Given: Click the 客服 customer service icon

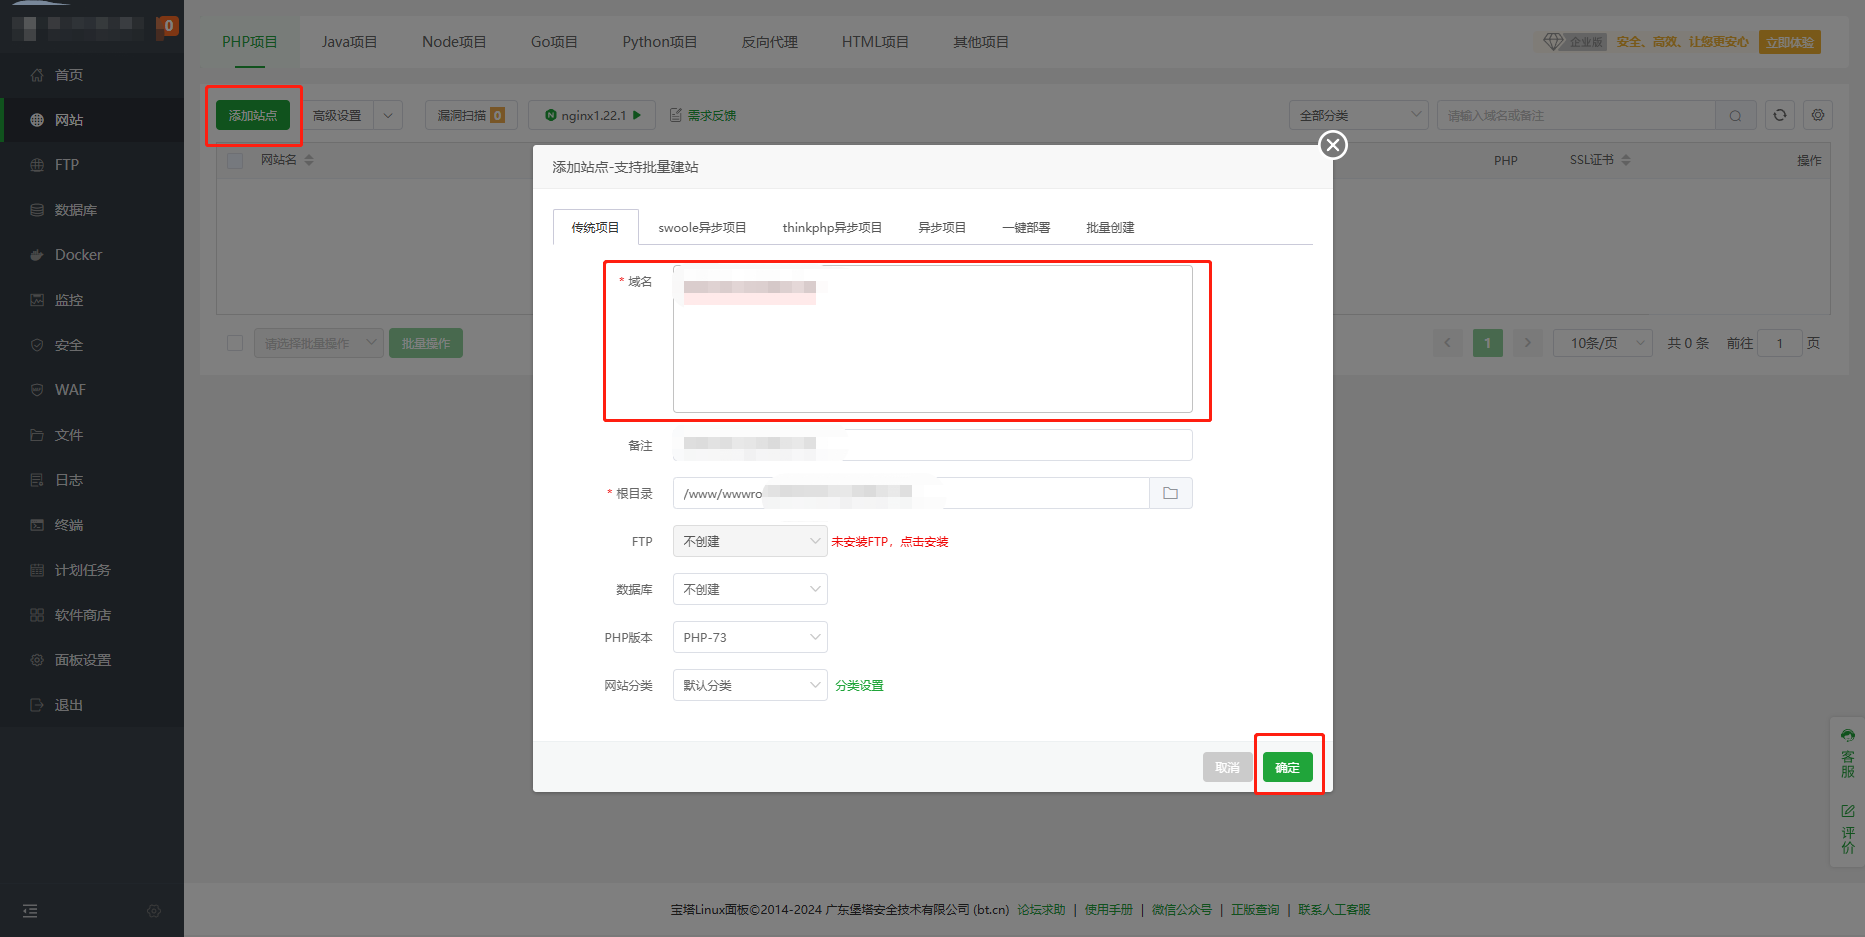Looking at the screenshot, I should pos(1847,753).
